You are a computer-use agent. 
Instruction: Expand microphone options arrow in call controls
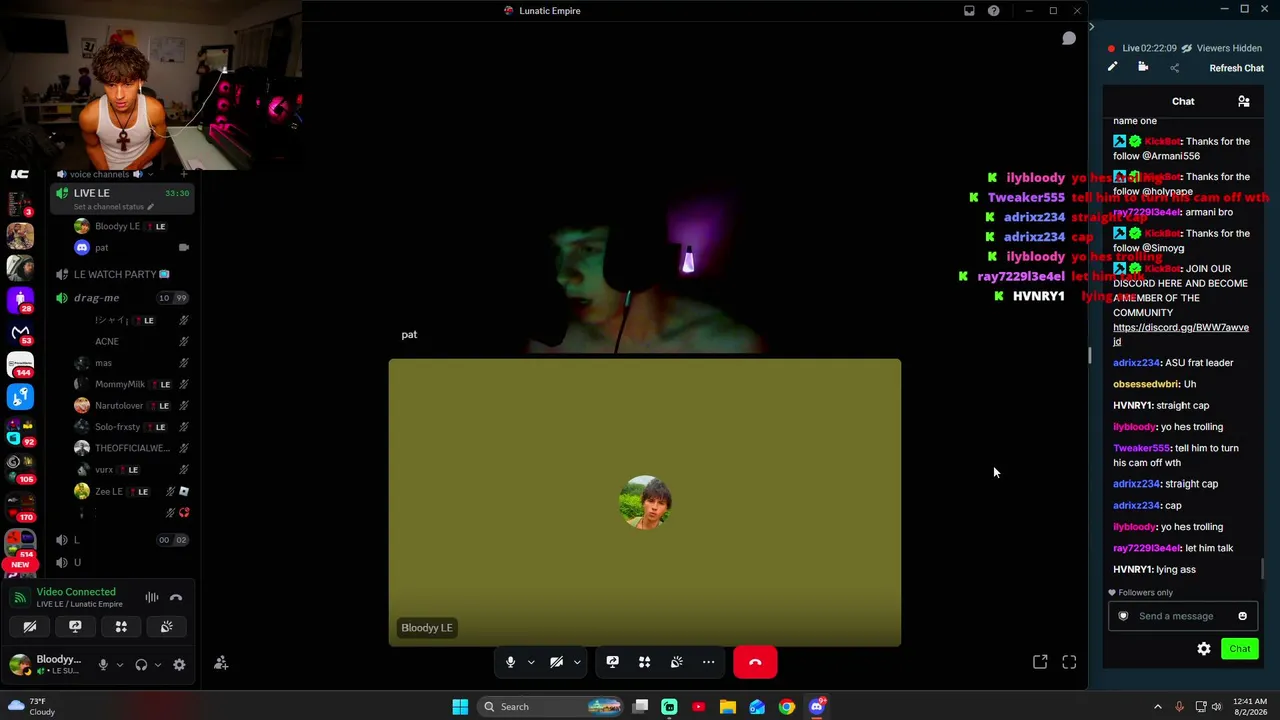tap(531, 662)
